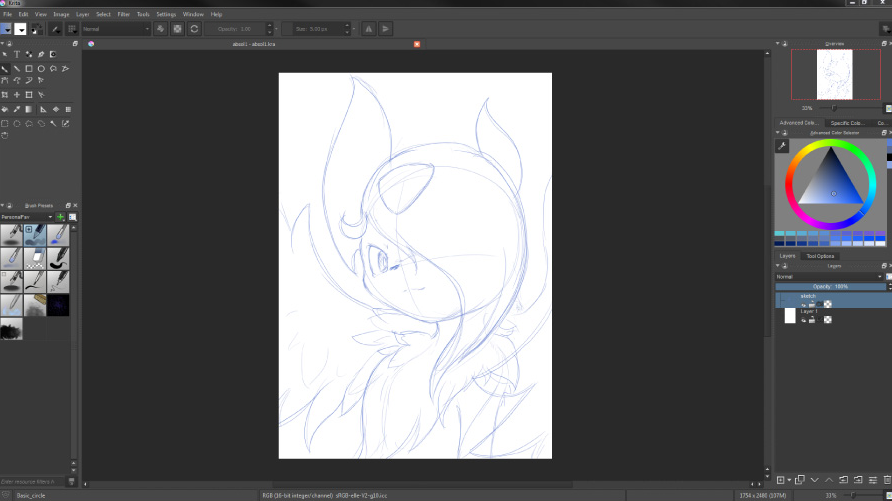Toggle visibility of Layer 1
The width and height of the screenshot is (892, 501).
(803, 320)
